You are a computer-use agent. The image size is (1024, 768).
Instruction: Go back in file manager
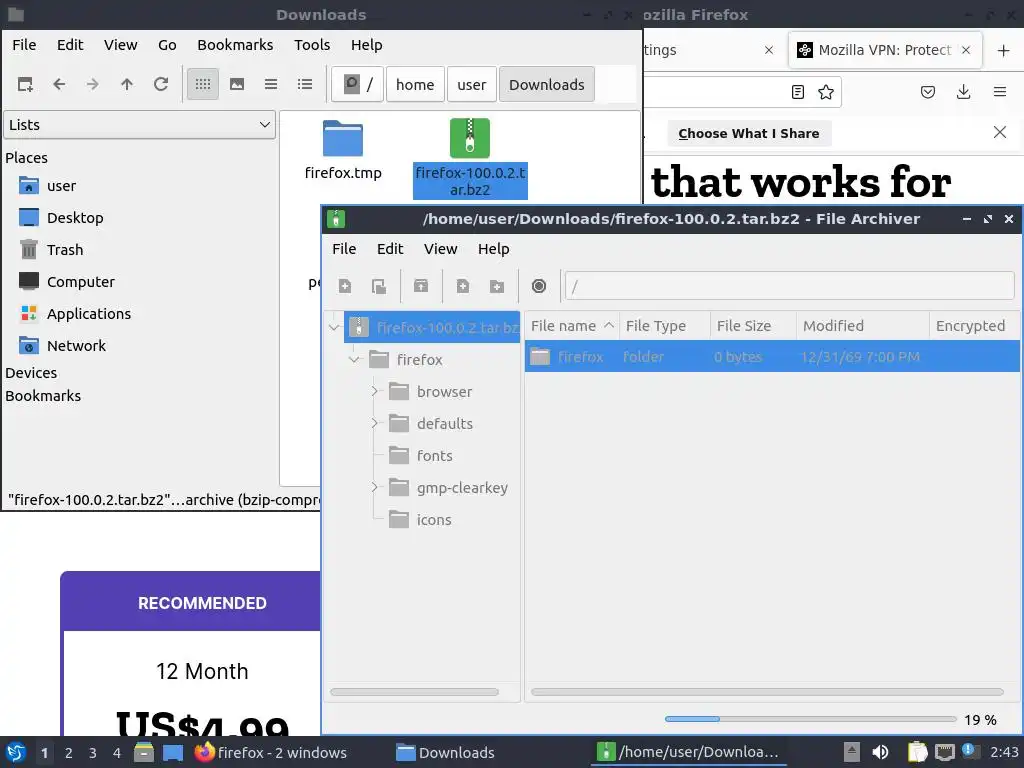click(x=59, y=84)
